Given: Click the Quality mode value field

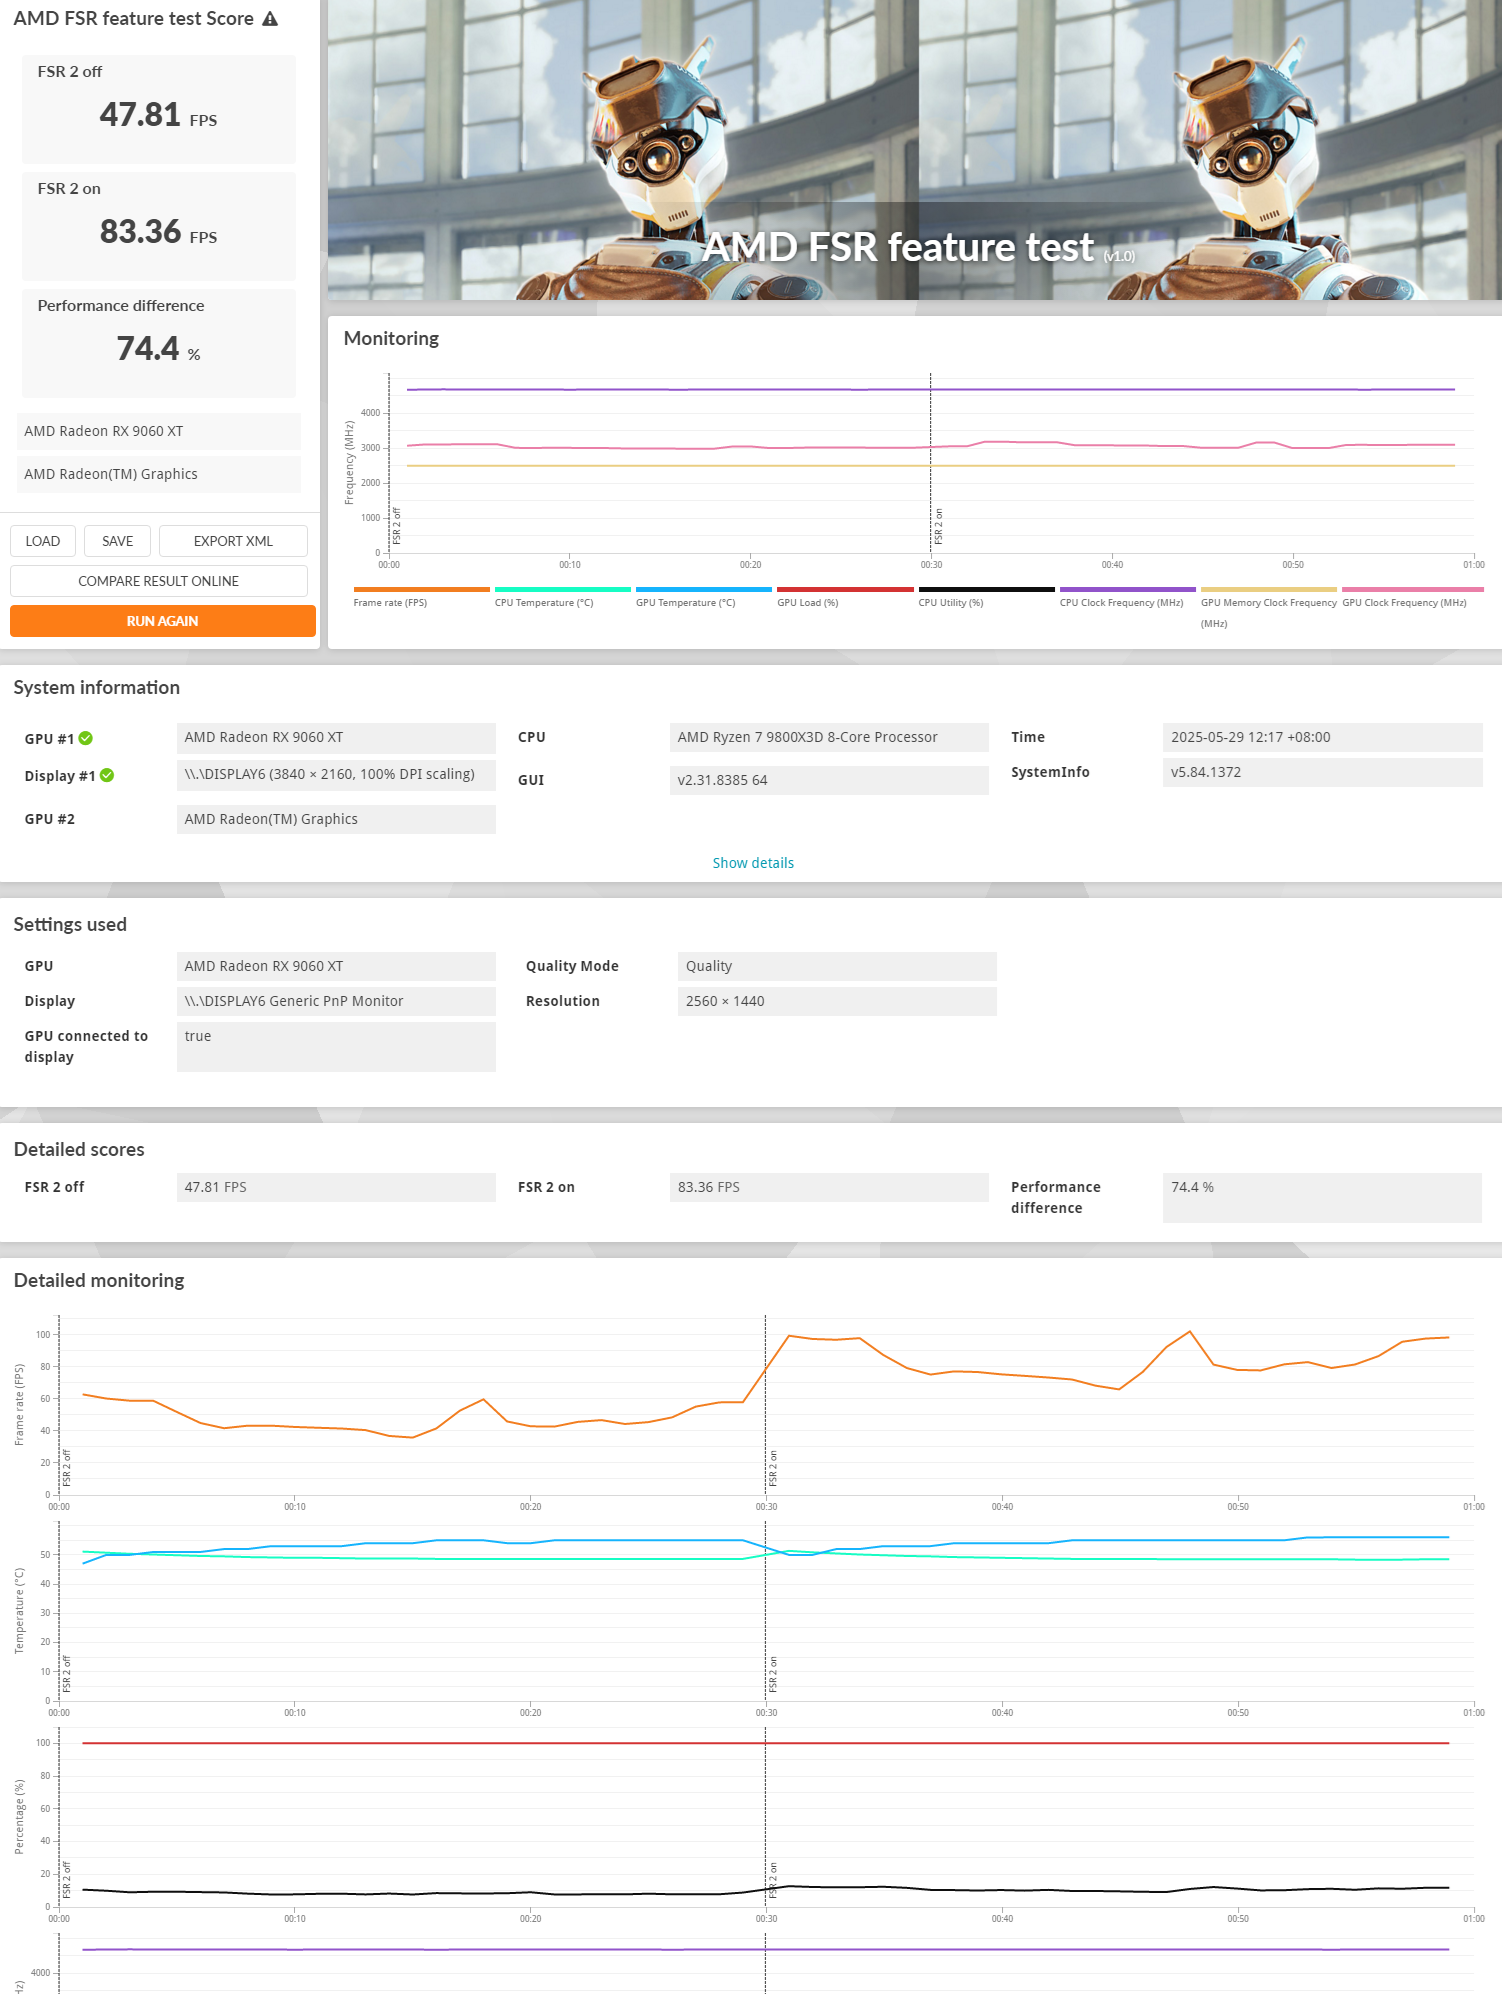Looking at the screenshot, I should tap(837, 966).
